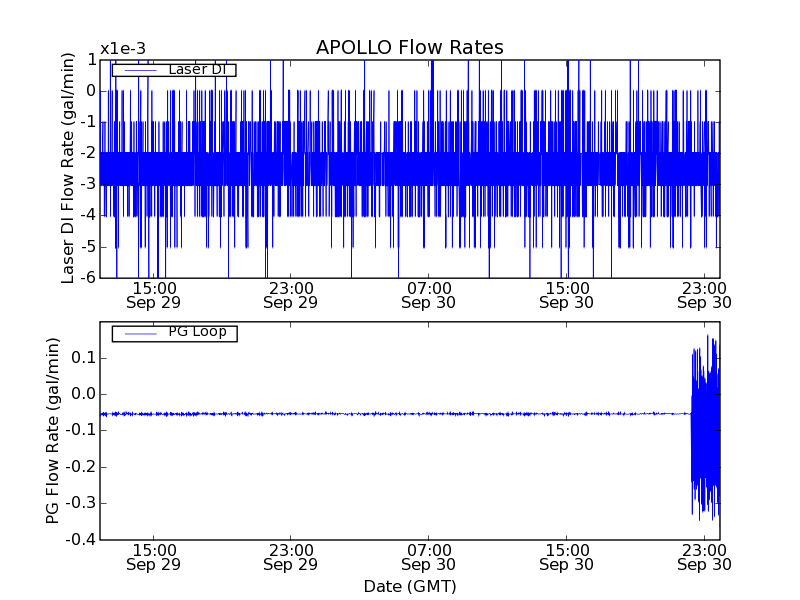Click the bottom plot '23:00 Sep 30' tick label

click(x=705, y=558)
